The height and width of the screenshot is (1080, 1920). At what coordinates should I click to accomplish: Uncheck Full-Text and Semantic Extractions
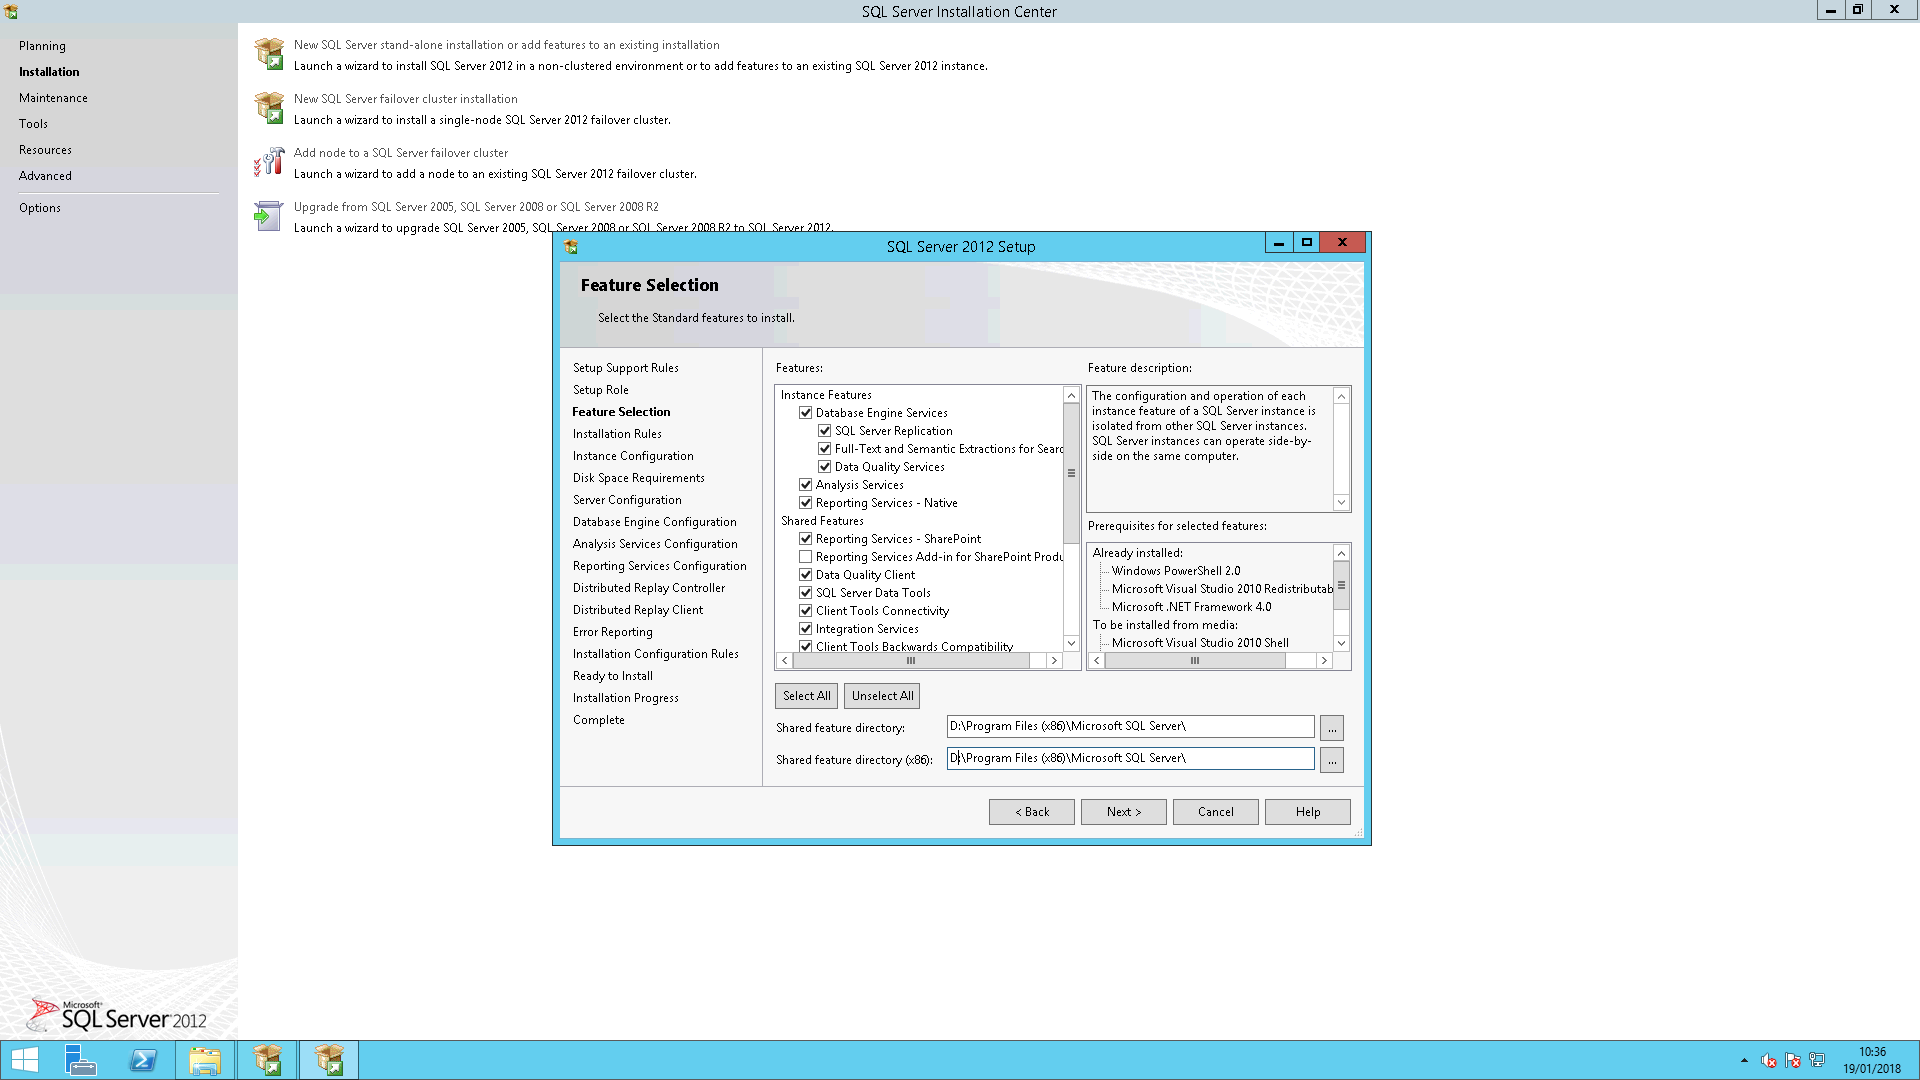[824, 449]
